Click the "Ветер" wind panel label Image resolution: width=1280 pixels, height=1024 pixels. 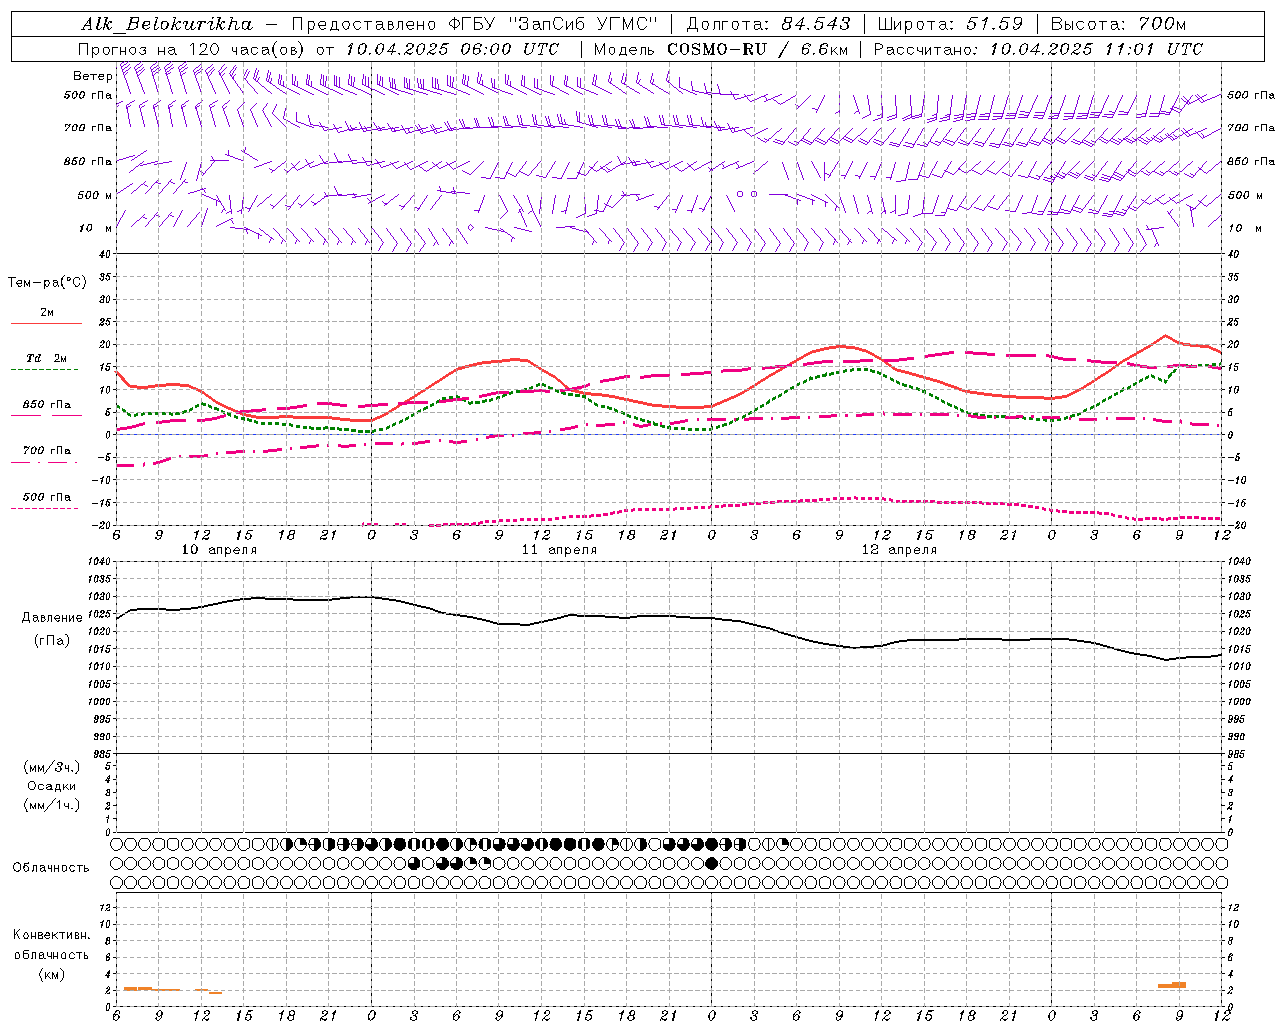tap(92, 76)
